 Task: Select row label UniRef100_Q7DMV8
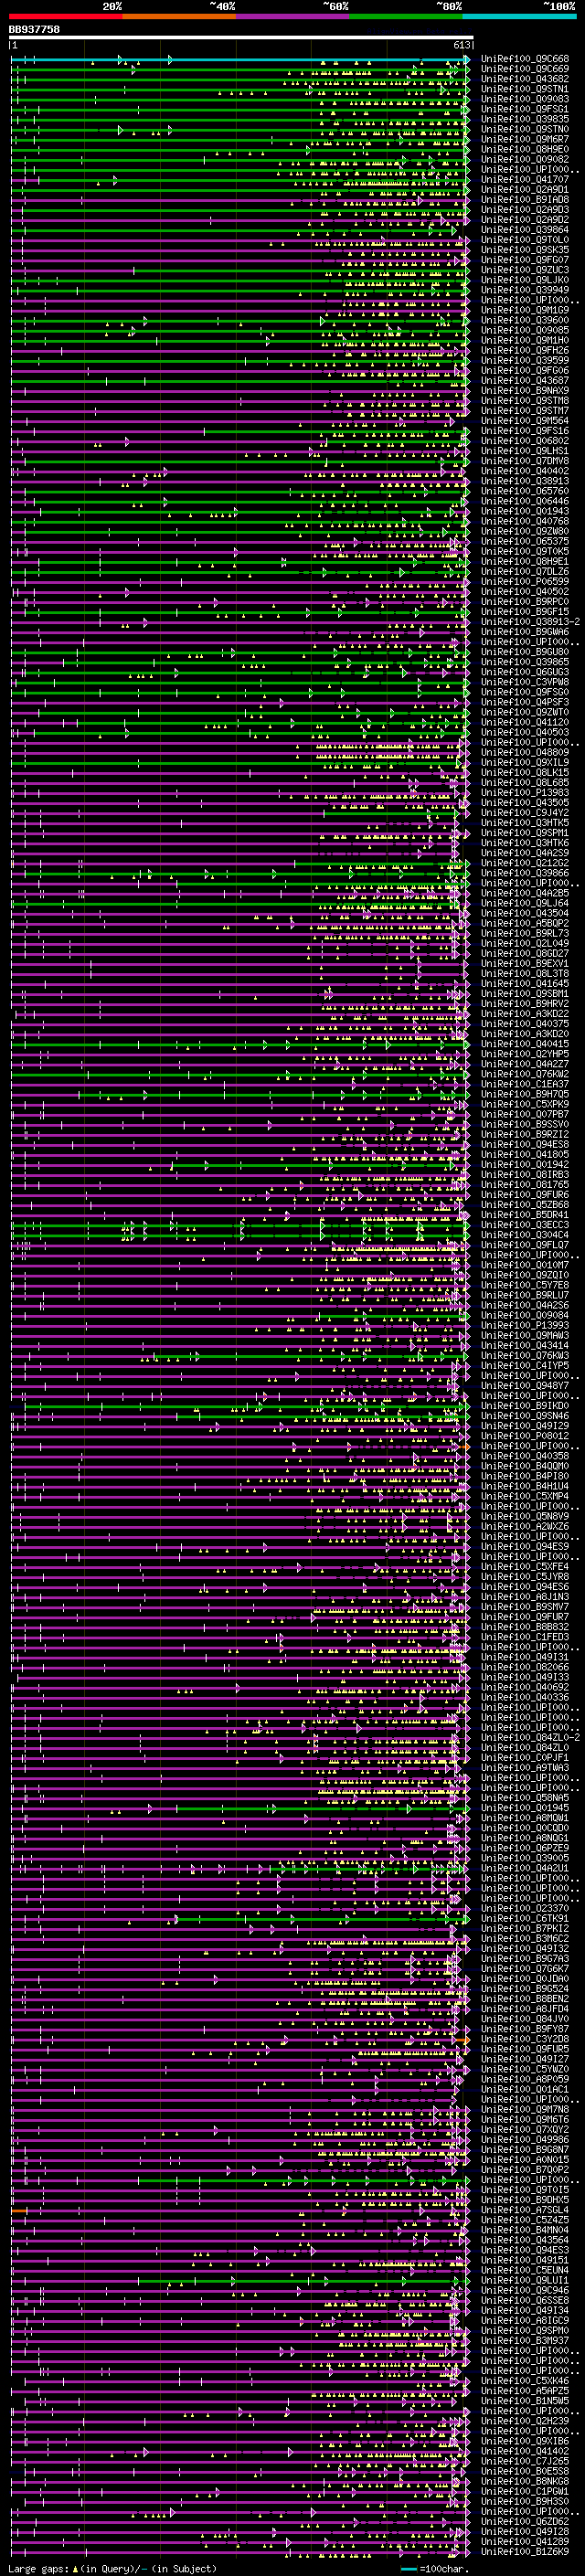(x=525, y=461)
